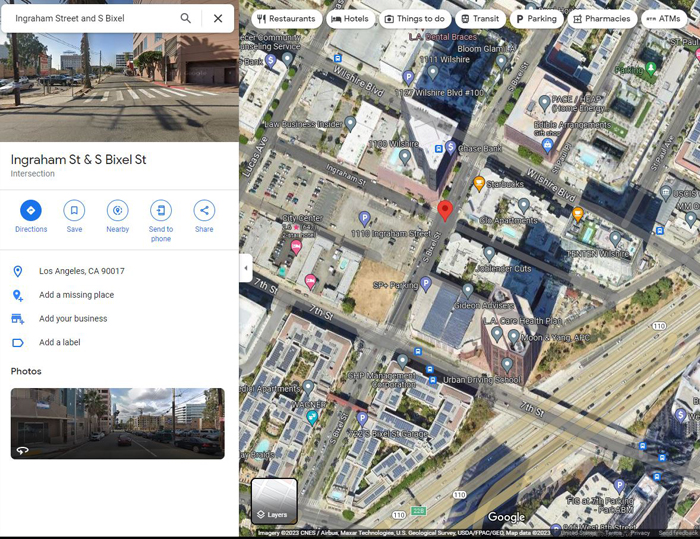Screen dimensions: 700x539
Task: Search Nearby places icon
Action: [x=117, y=210]
